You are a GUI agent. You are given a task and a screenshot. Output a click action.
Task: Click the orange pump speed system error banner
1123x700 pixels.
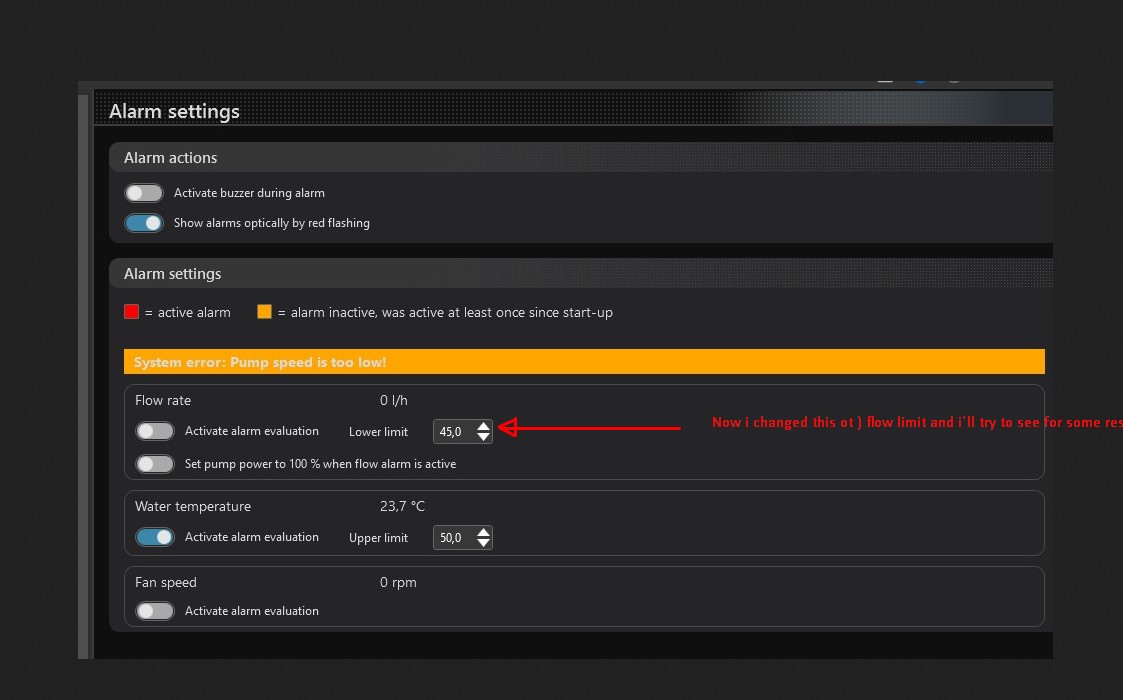point(583,362)
